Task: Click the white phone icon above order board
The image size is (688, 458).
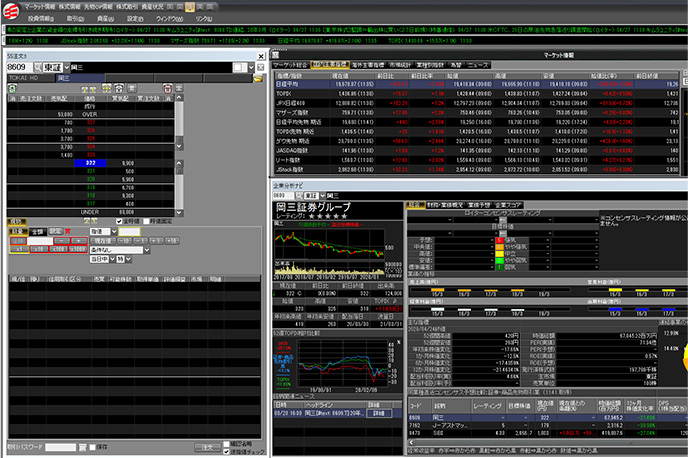Action: pos(119,88)
